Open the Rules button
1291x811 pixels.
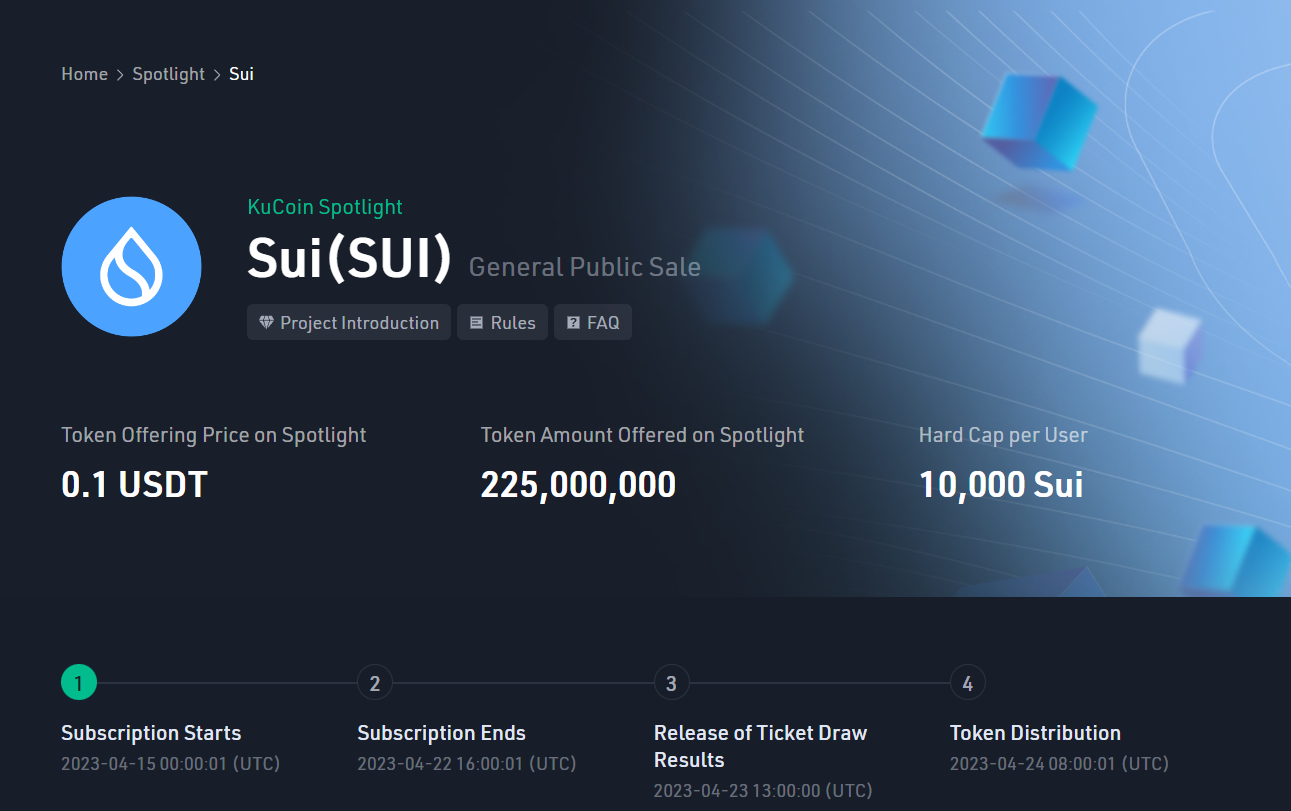[x=503, y=323]
